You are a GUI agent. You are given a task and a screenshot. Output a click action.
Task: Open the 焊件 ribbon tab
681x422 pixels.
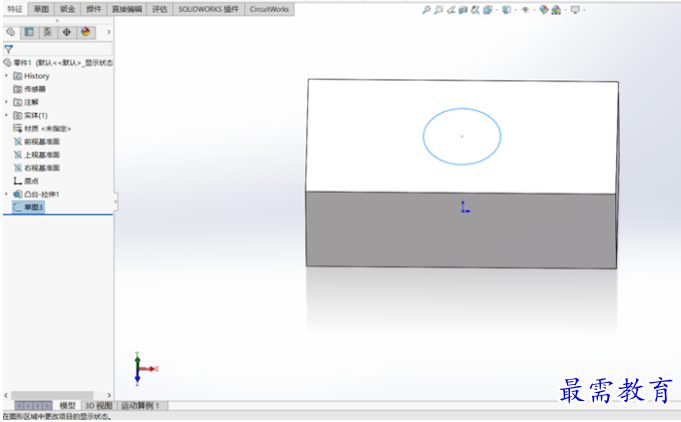[93, 9]
